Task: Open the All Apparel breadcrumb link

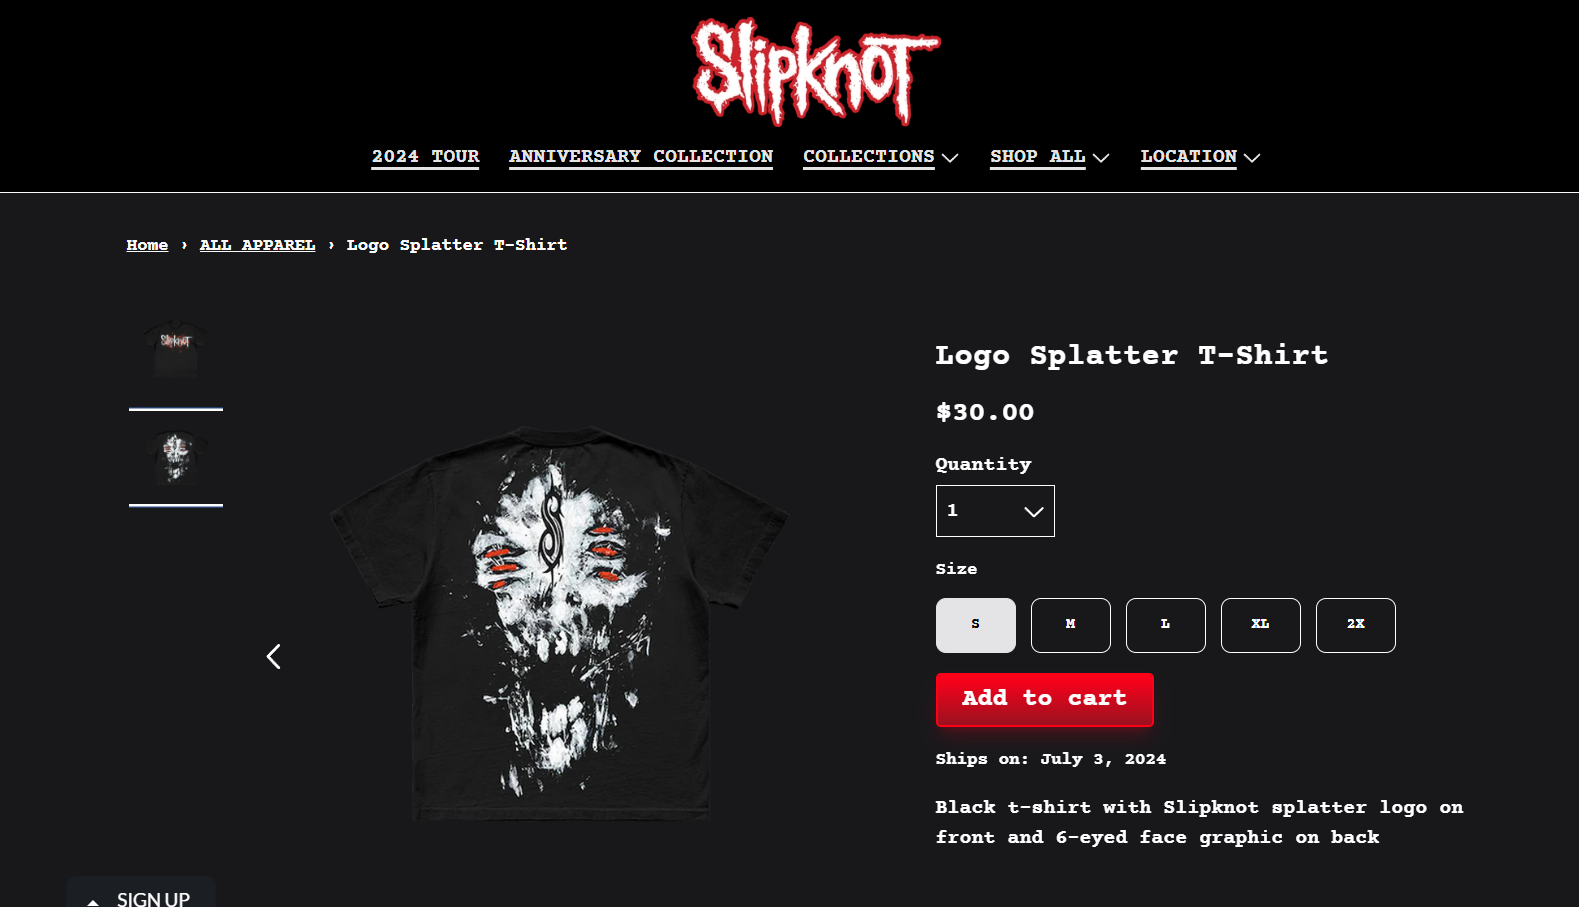Action: (x=257, y=245)
